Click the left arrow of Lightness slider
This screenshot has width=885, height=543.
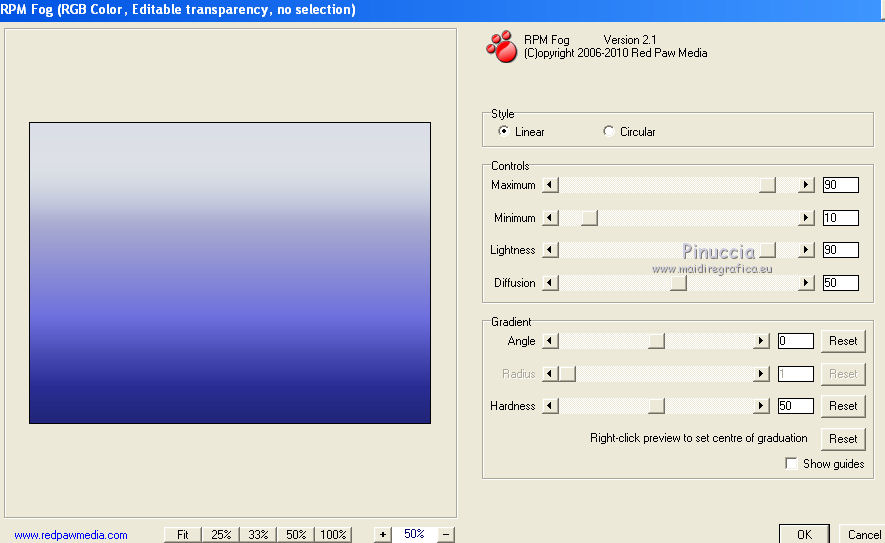[x=550, y=249]
